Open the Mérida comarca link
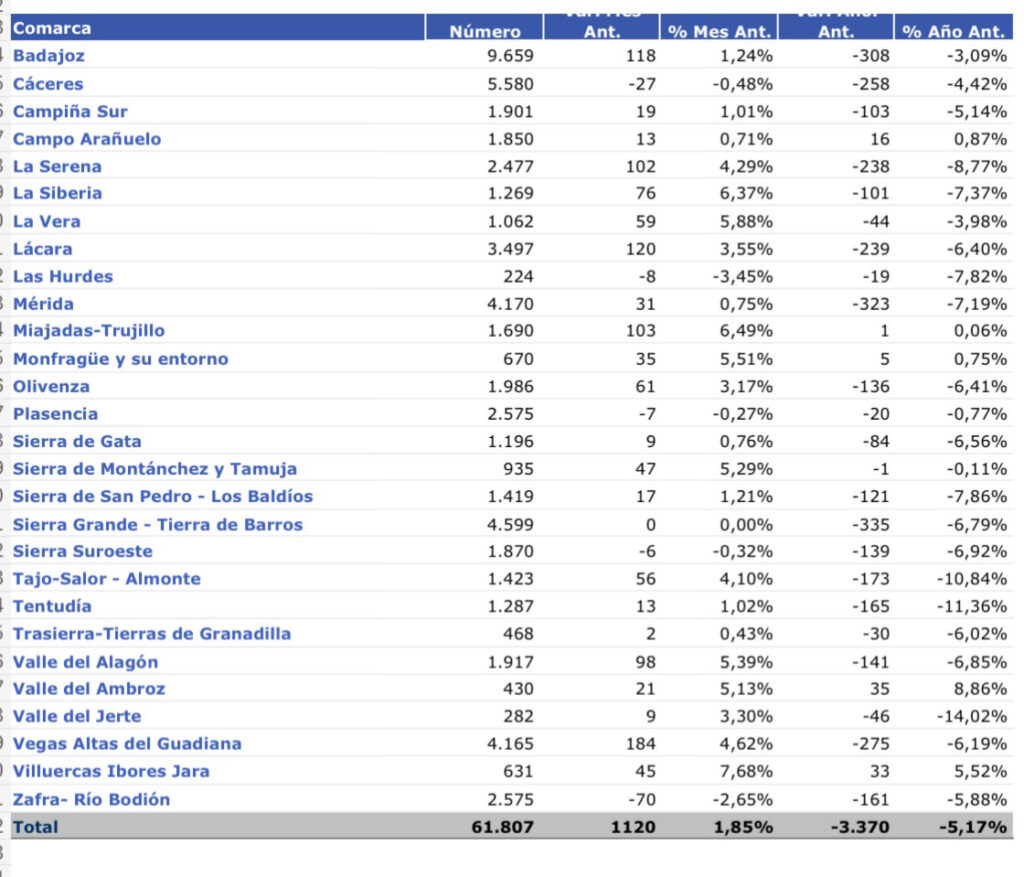This screenshot has height=877, width=1024. click(43, 304)
